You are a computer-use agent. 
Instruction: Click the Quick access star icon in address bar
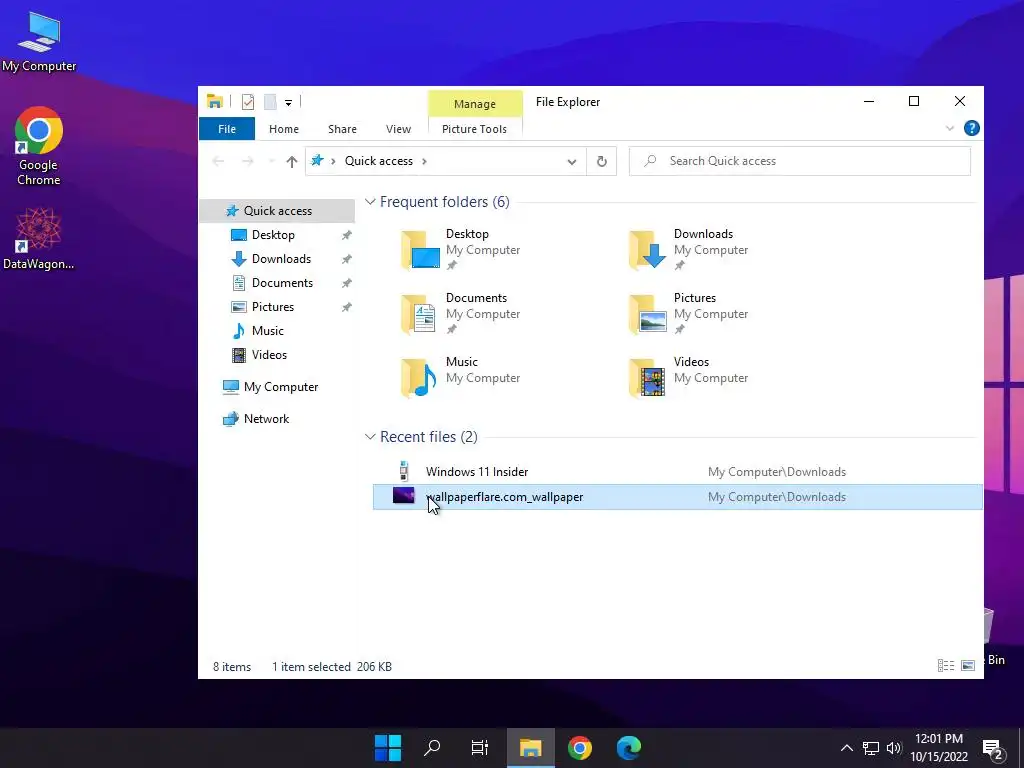pos(317,161)
